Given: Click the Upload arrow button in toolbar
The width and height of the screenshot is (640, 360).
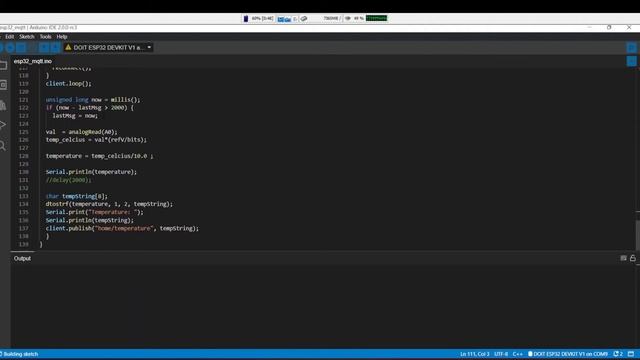Looking at the screenshot, I should click(x=10, y=47).
